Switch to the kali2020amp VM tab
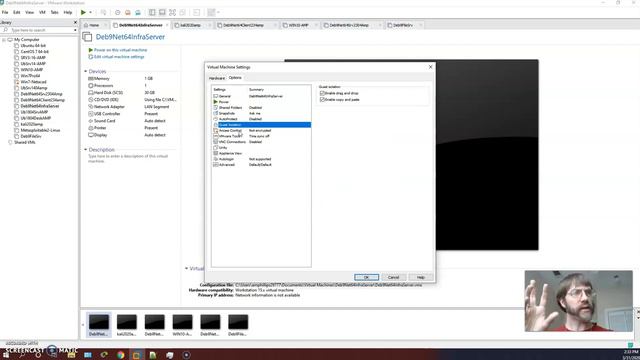The height and width of the screenshot is (360, 640). [190, 25]
